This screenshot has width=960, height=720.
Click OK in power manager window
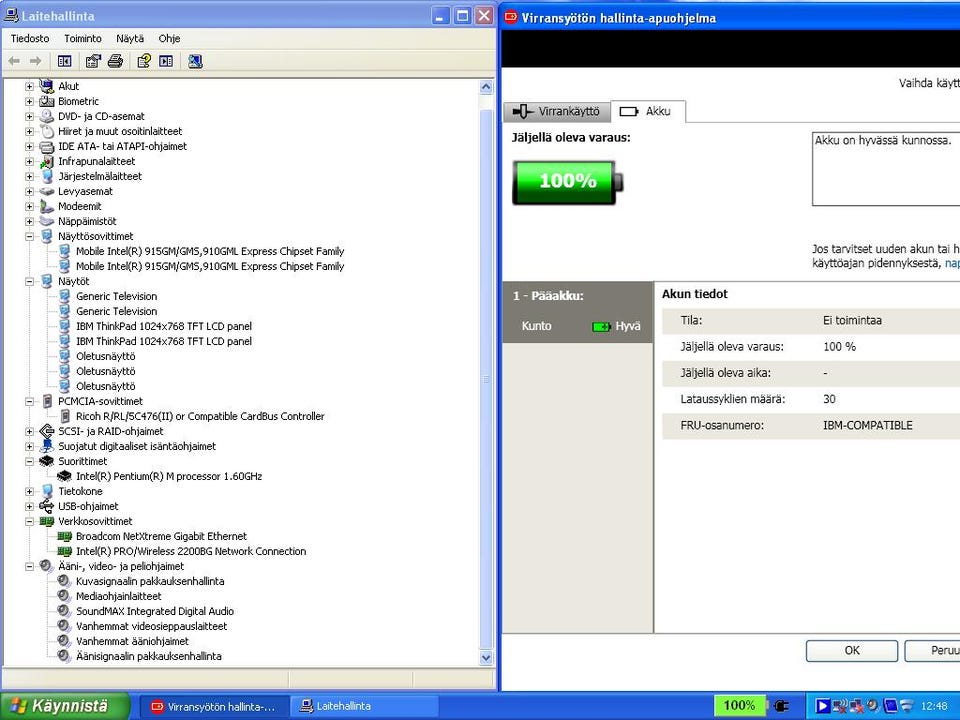852,651
